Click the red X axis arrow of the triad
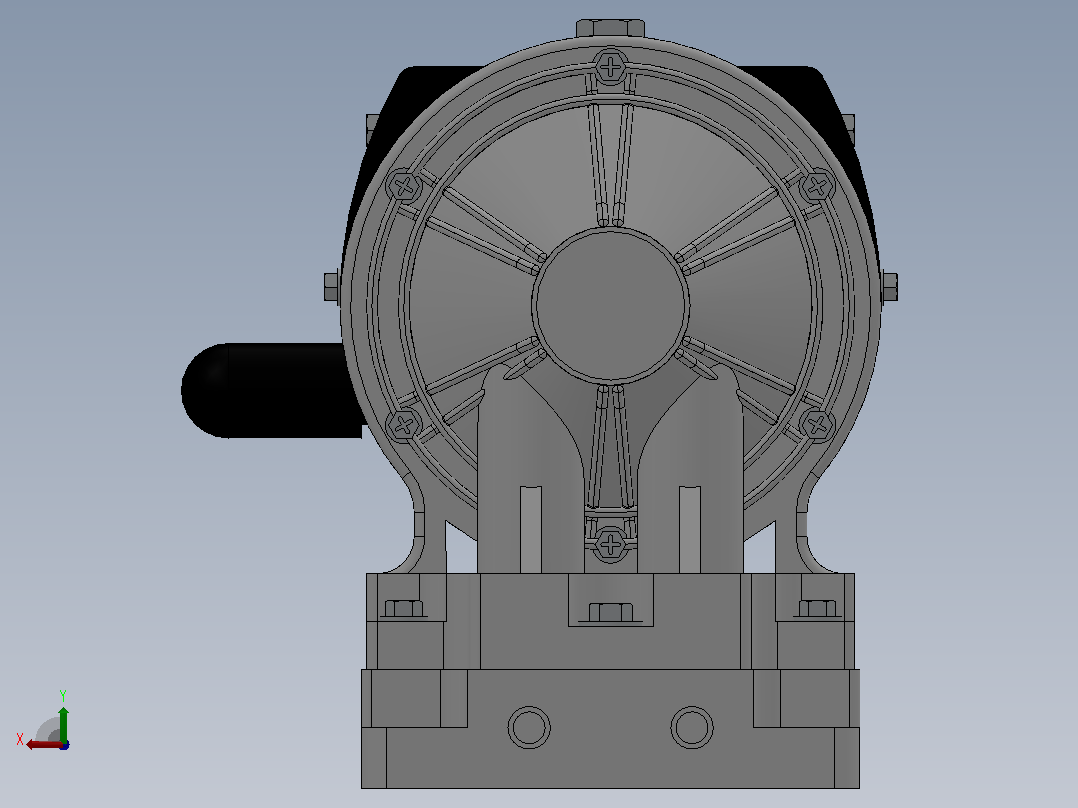 [43, 744]
